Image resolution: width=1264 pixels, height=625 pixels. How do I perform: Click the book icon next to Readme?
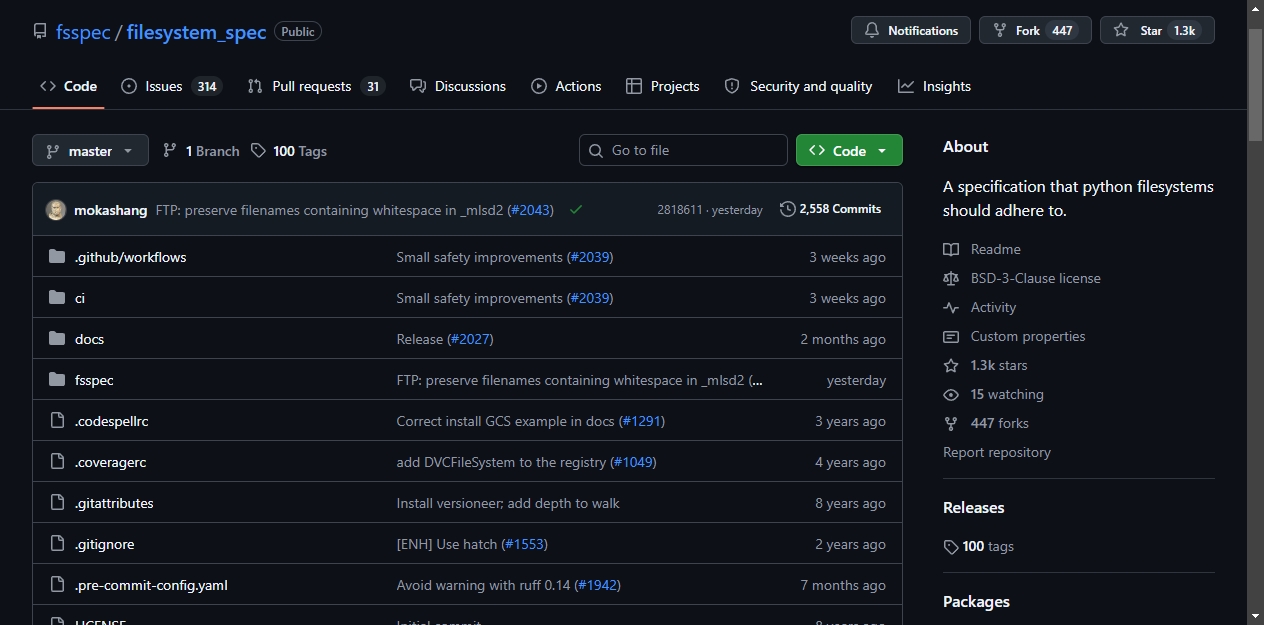click(x=951, y=249)
